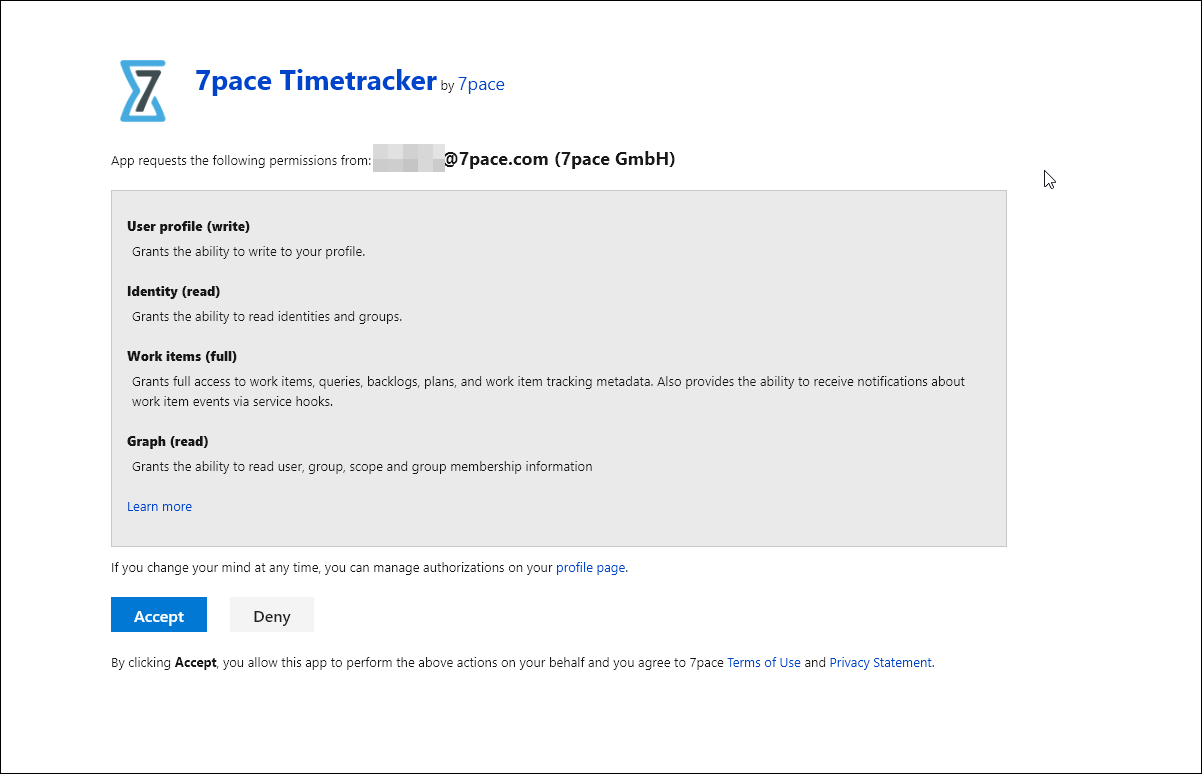Viewport: 1202px width, 774px height.
Task: Select the Work items (full) heading
Action: click(x=182, y=357)
